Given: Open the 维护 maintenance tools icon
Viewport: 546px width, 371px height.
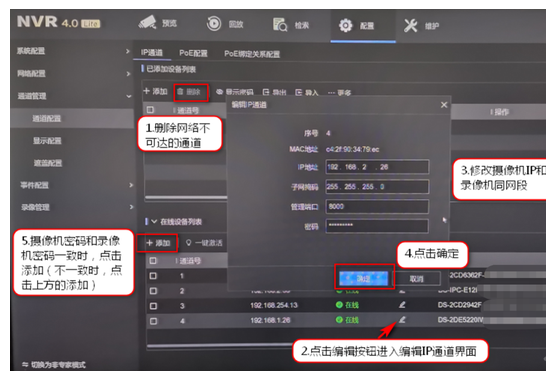Looking at the screenshot, I should (x=411, y=25).
